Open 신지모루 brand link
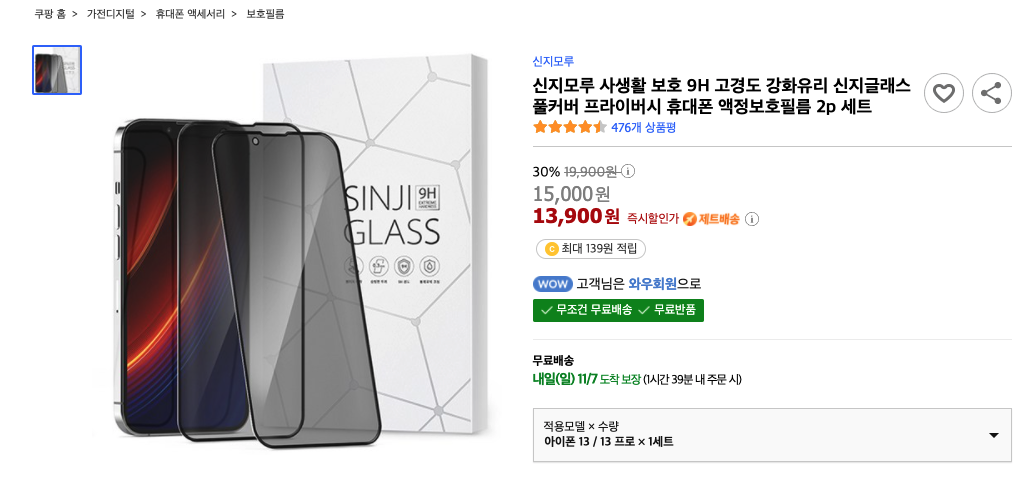 point(553,61)
